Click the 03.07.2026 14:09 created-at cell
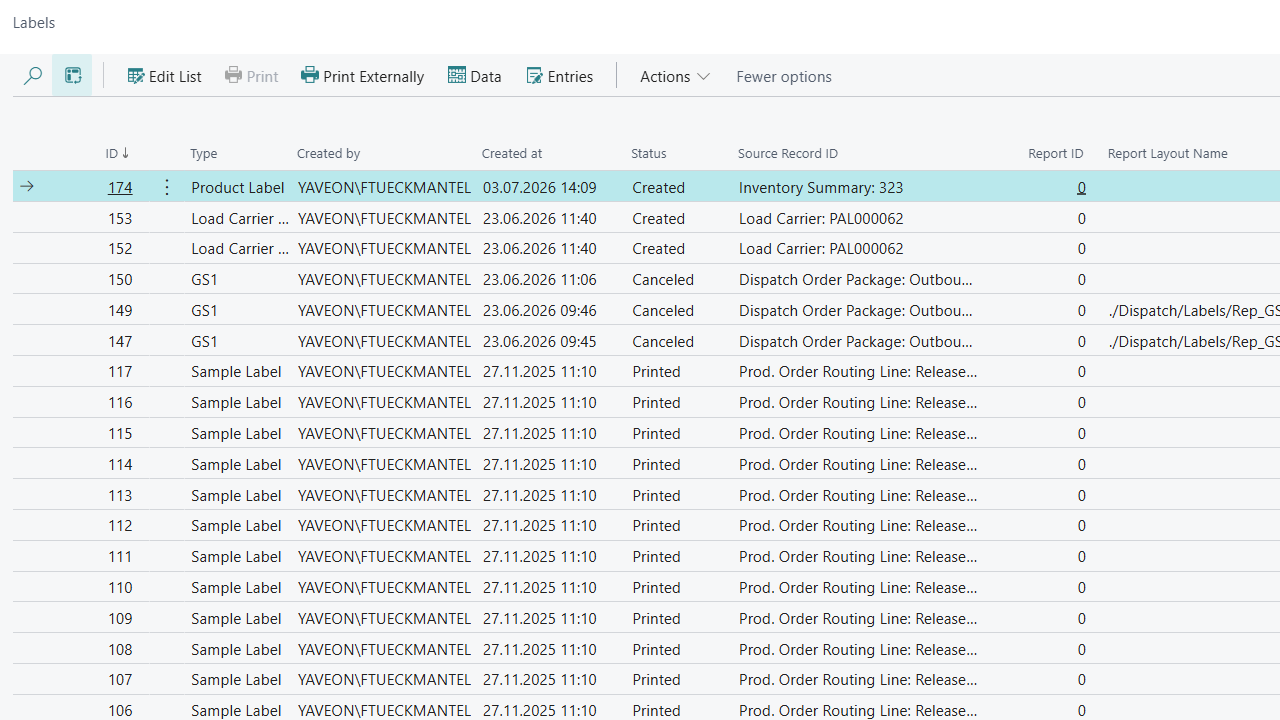Screen dimensions: 1280x720 [x=540, y=187]
